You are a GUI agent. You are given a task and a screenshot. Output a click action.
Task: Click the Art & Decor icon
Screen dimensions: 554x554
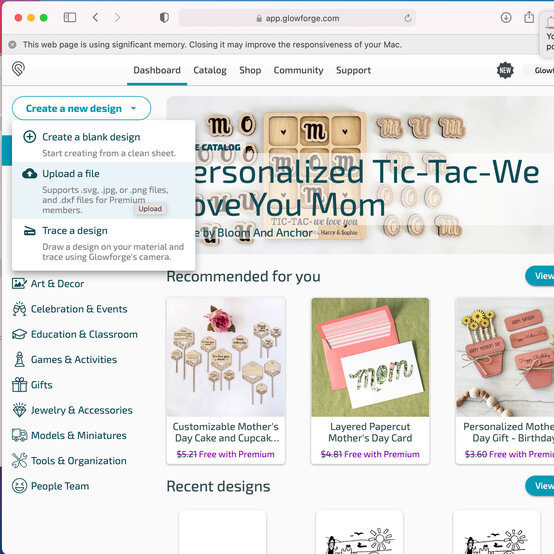19,283
